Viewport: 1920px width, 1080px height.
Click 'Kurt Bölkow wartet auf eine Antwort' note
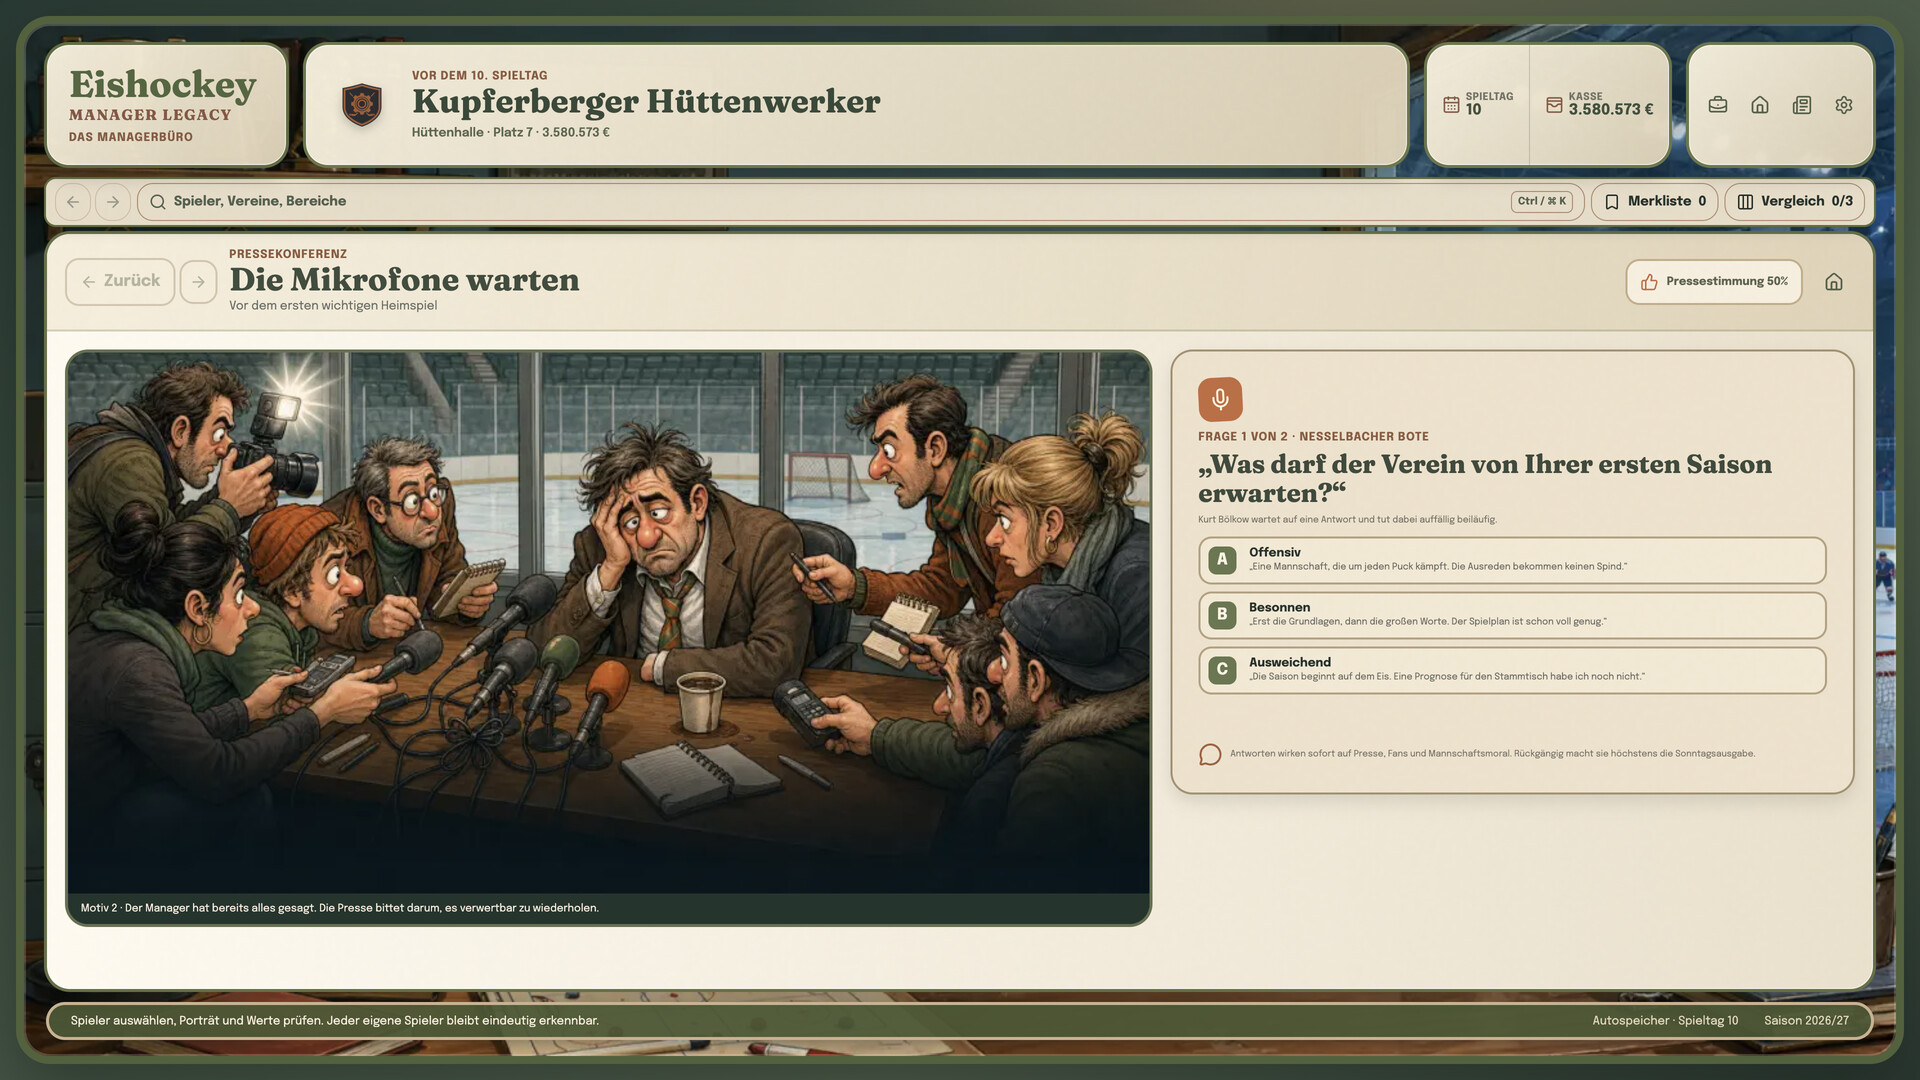pyautogui.click(x=1347, y=520)
